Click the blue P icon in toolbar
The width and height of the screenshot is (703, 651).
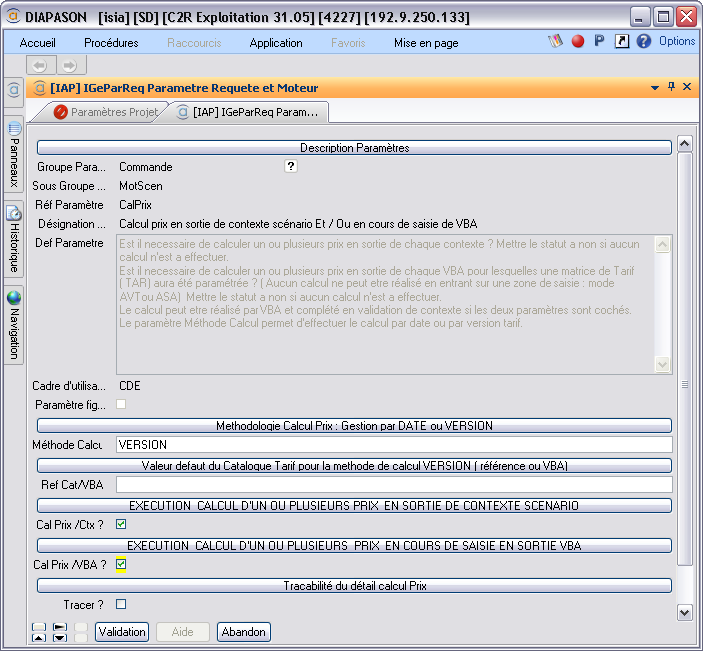coord(599,42)
